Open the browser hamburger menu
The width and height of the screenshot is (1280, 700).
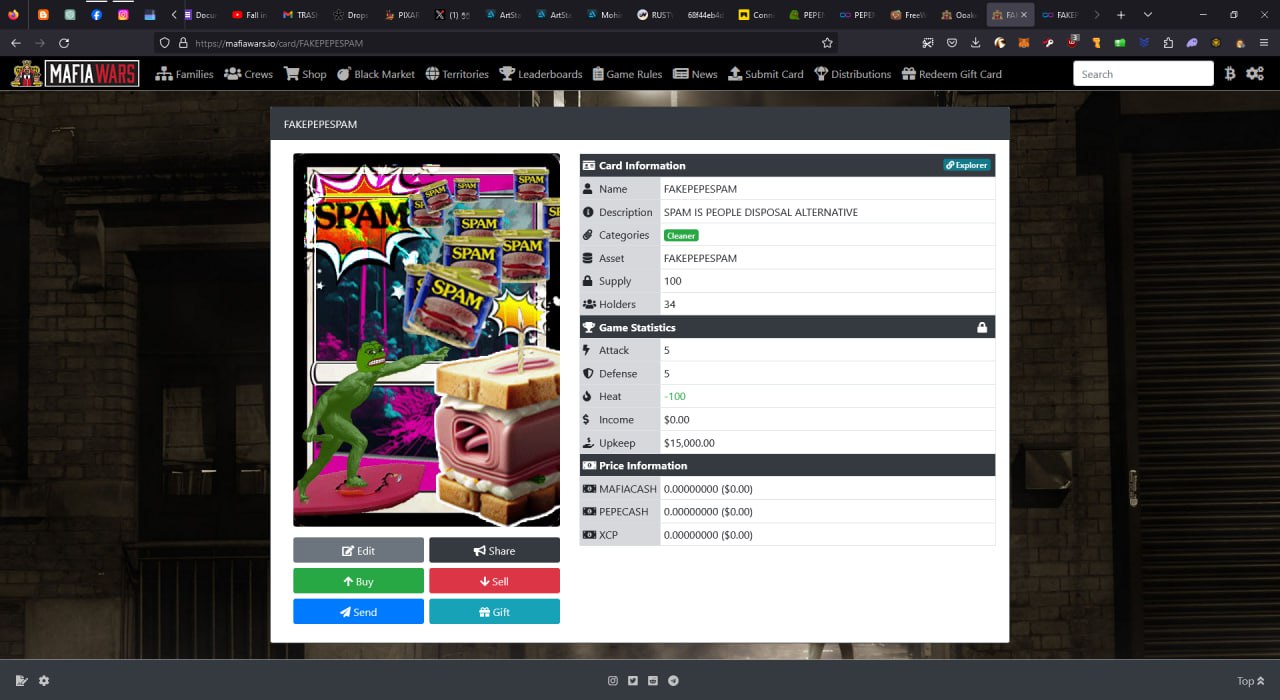[x=1264, y=43]
